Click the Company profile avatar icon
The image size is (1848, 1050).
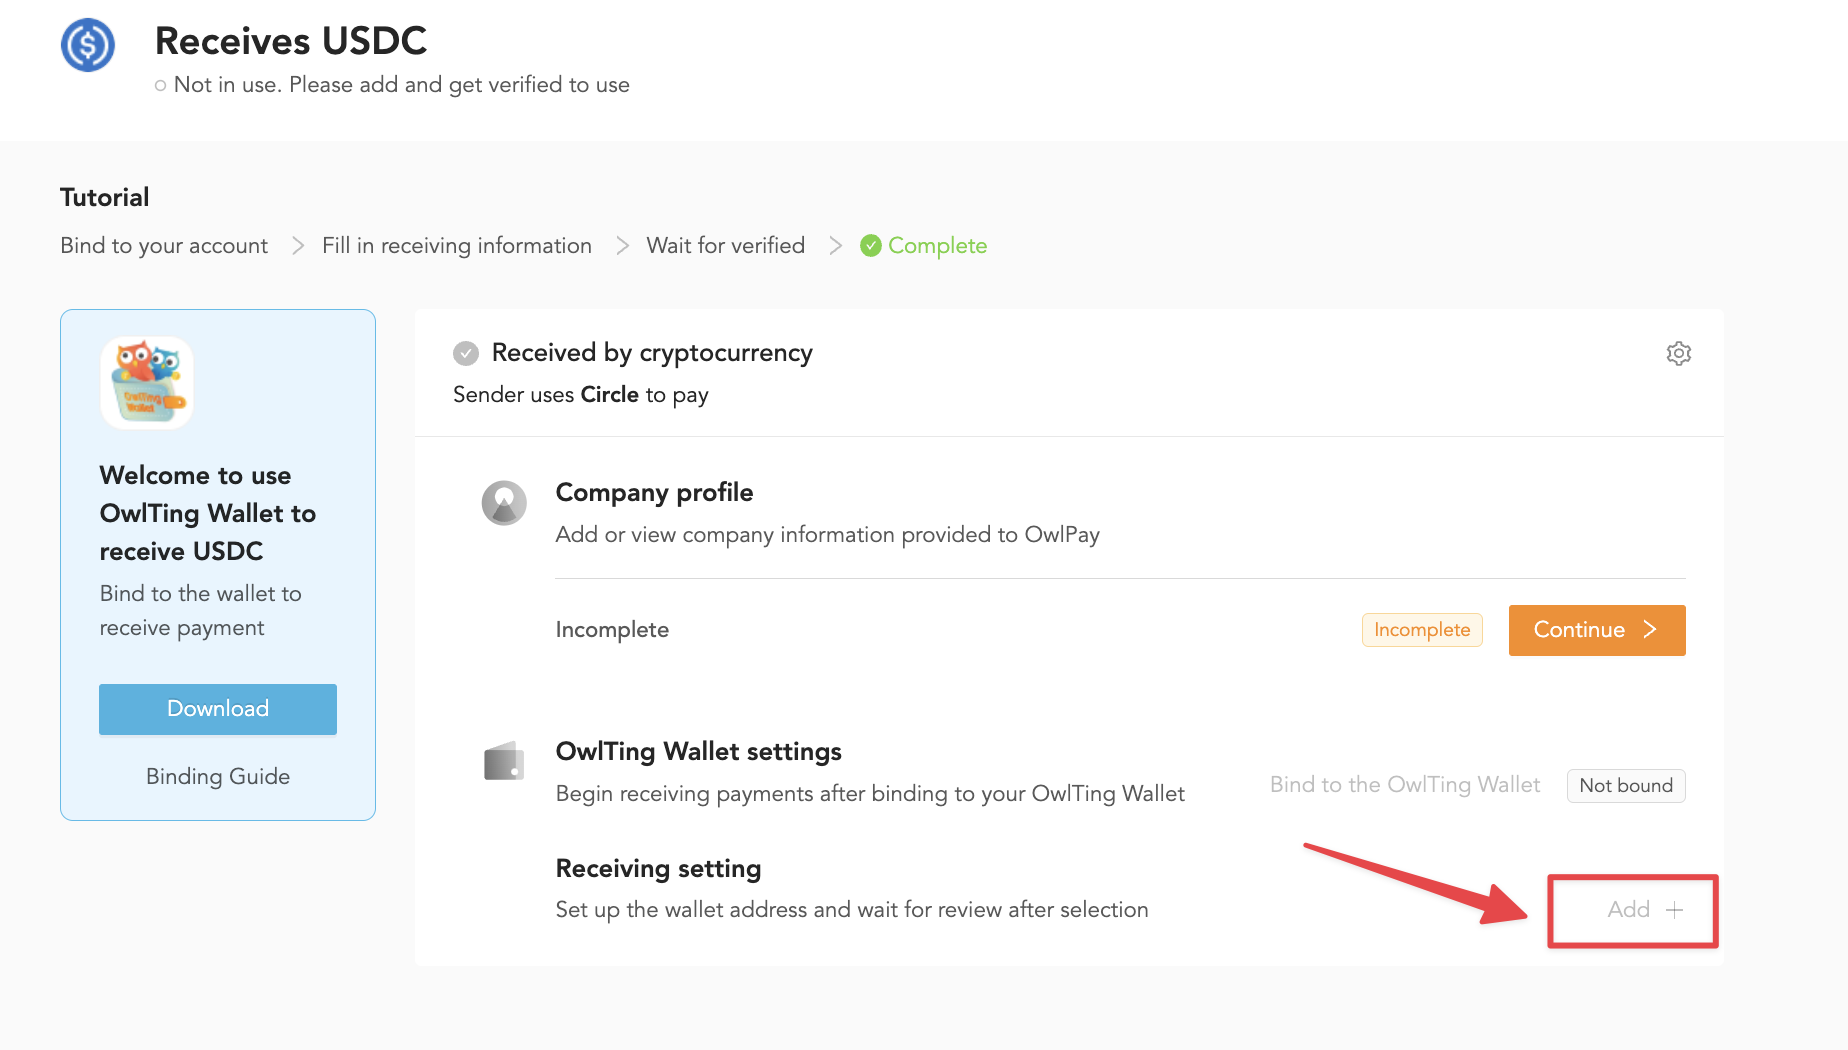[504, 502]
